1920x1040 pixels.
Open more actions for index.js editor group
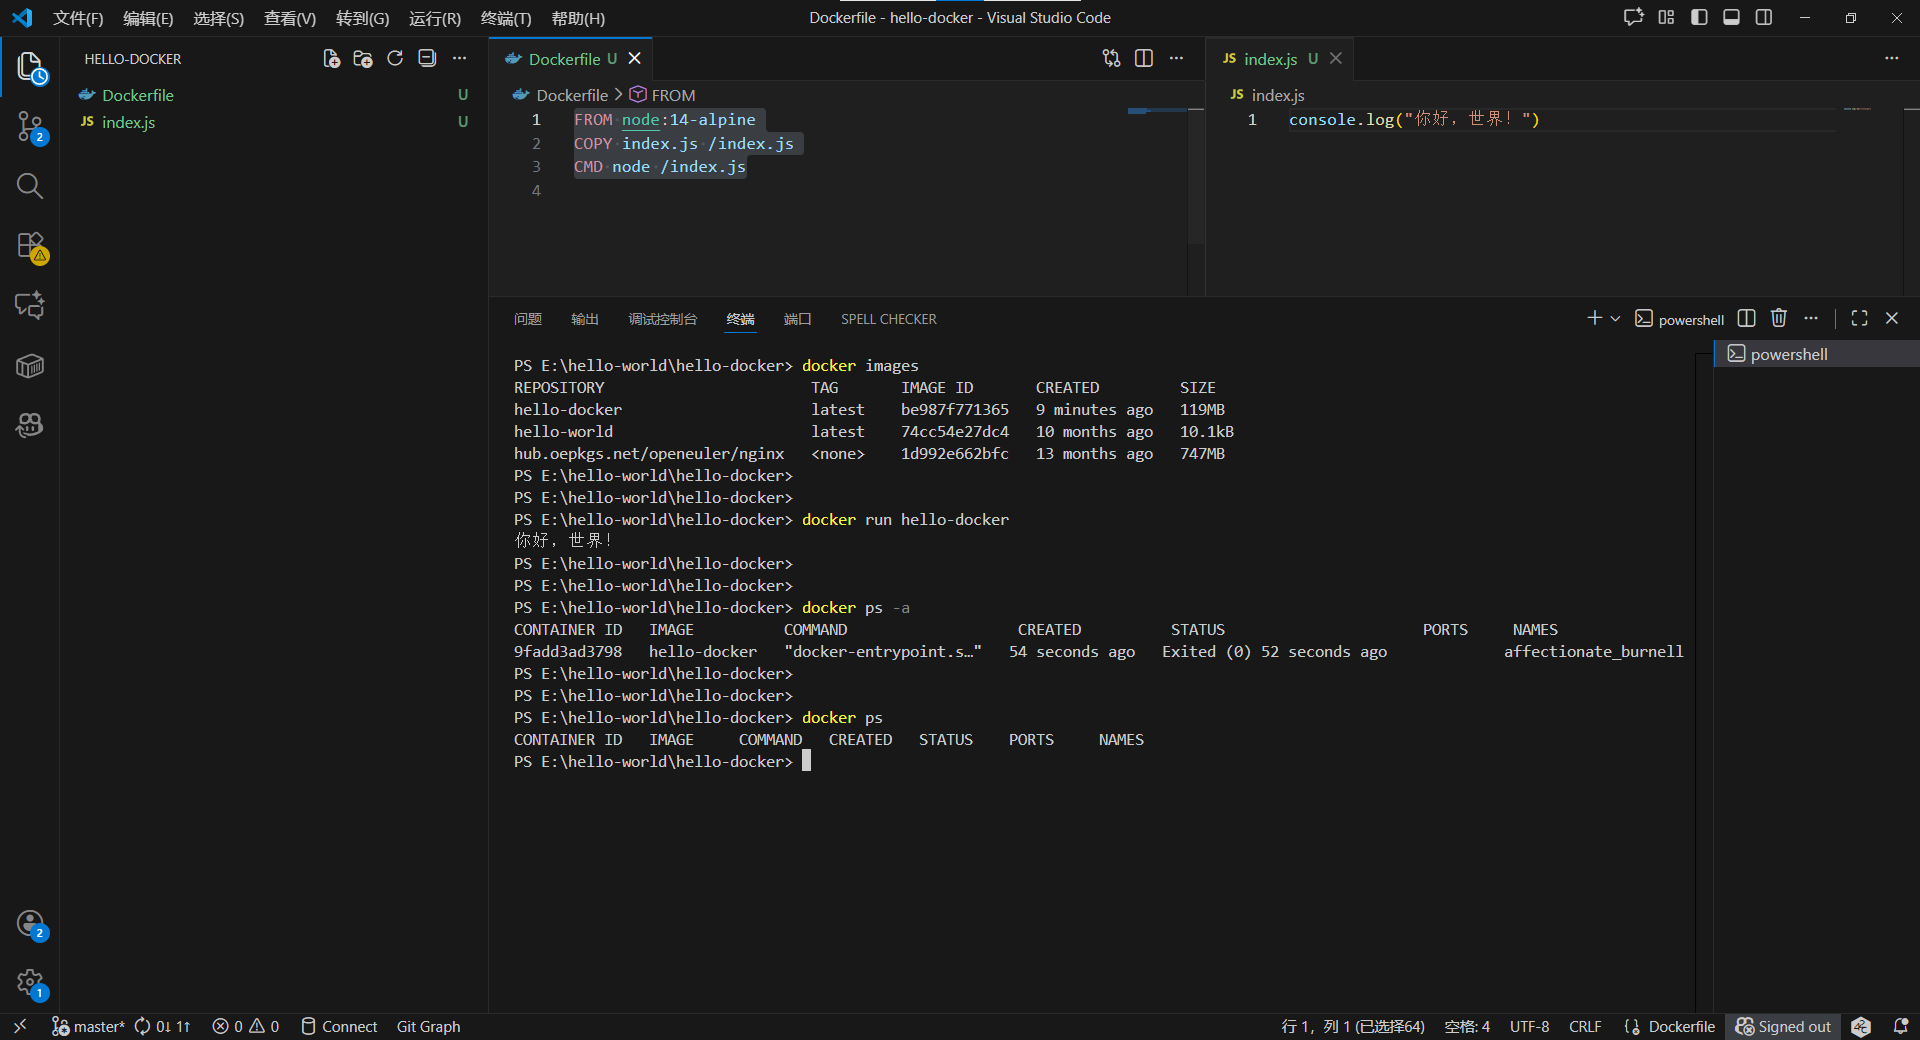(x=1891, y=59)
